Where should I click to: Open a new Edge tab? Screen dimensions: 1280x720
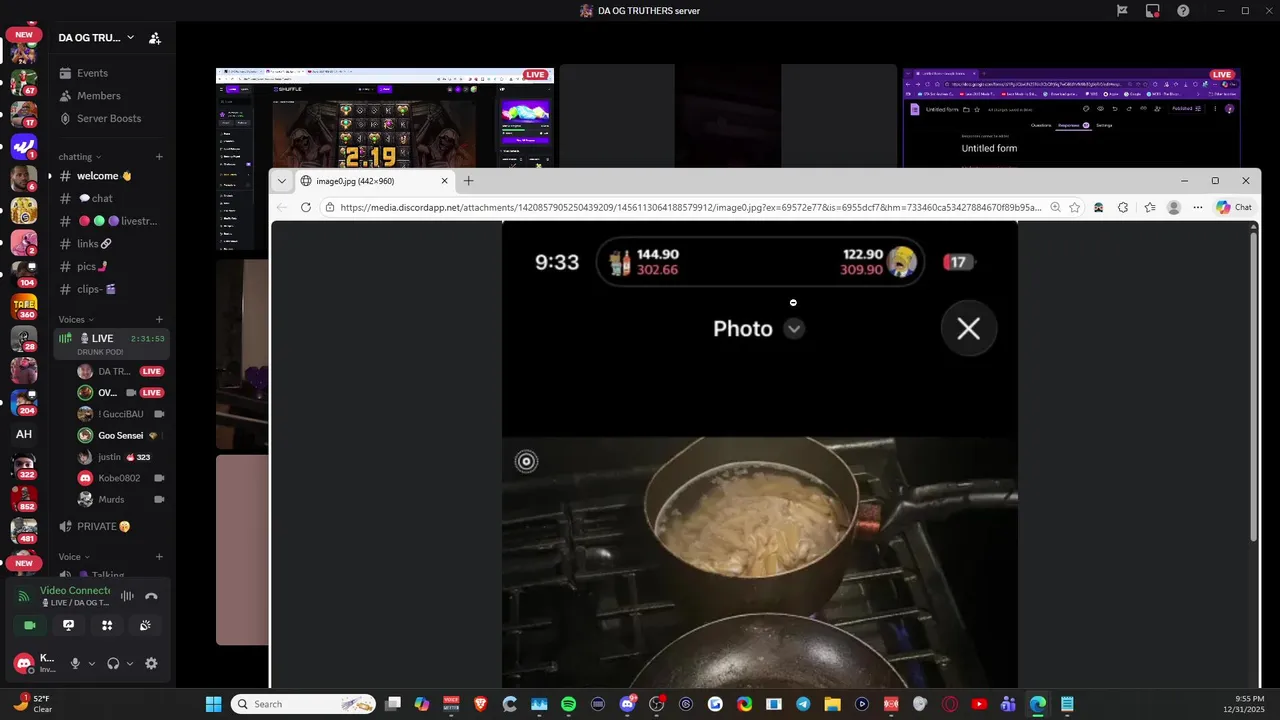pos(468,181)
